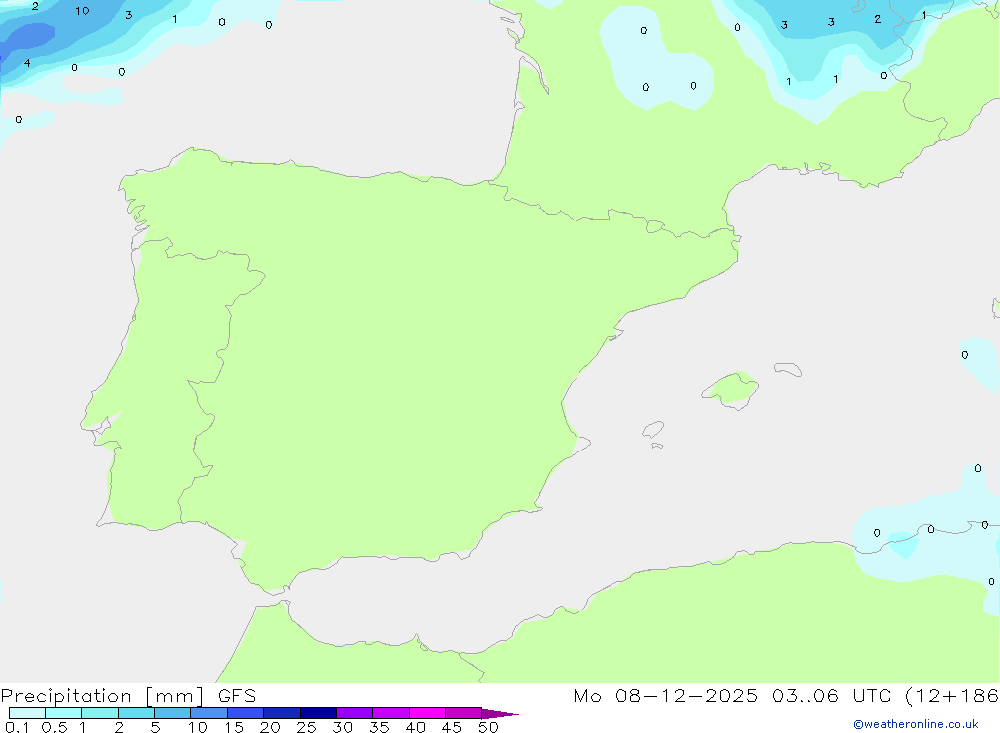
Task: Select the 35–40 mm violet legend swatch
Action: (x=390, y=713)
